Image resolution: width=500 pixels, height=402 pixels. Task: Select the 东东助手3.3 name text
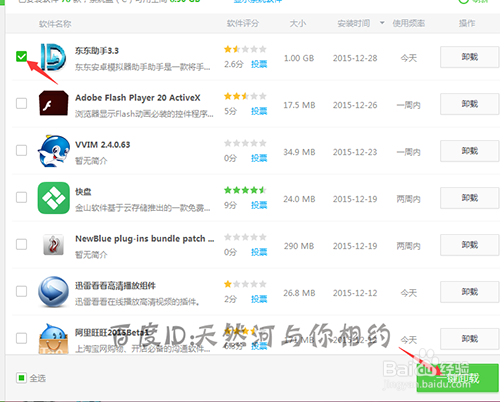click(x=97, y=51)
